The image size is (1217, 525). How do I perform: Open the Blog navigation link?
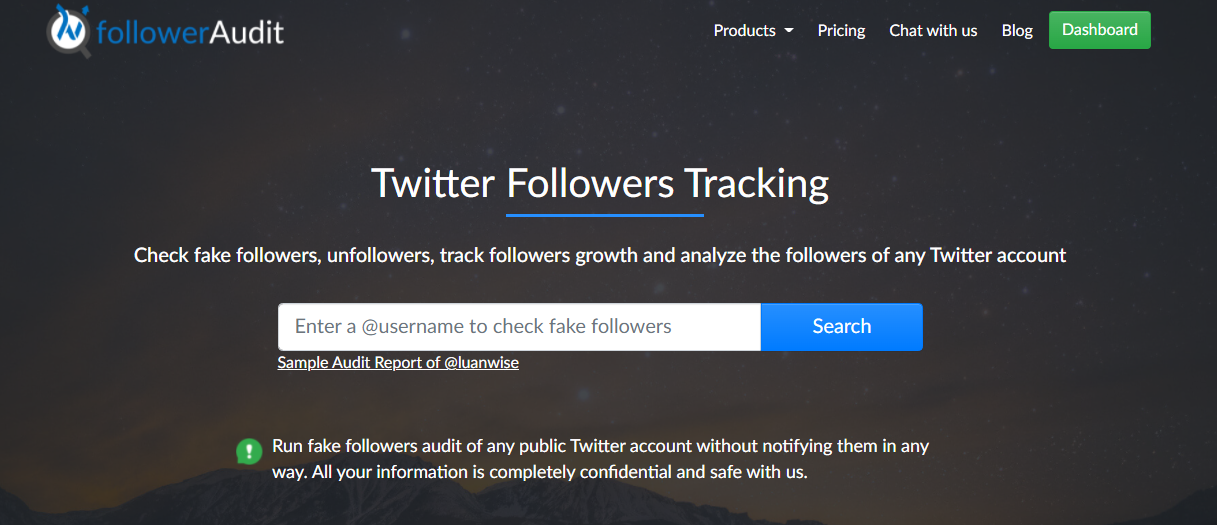pos(1017,30)
